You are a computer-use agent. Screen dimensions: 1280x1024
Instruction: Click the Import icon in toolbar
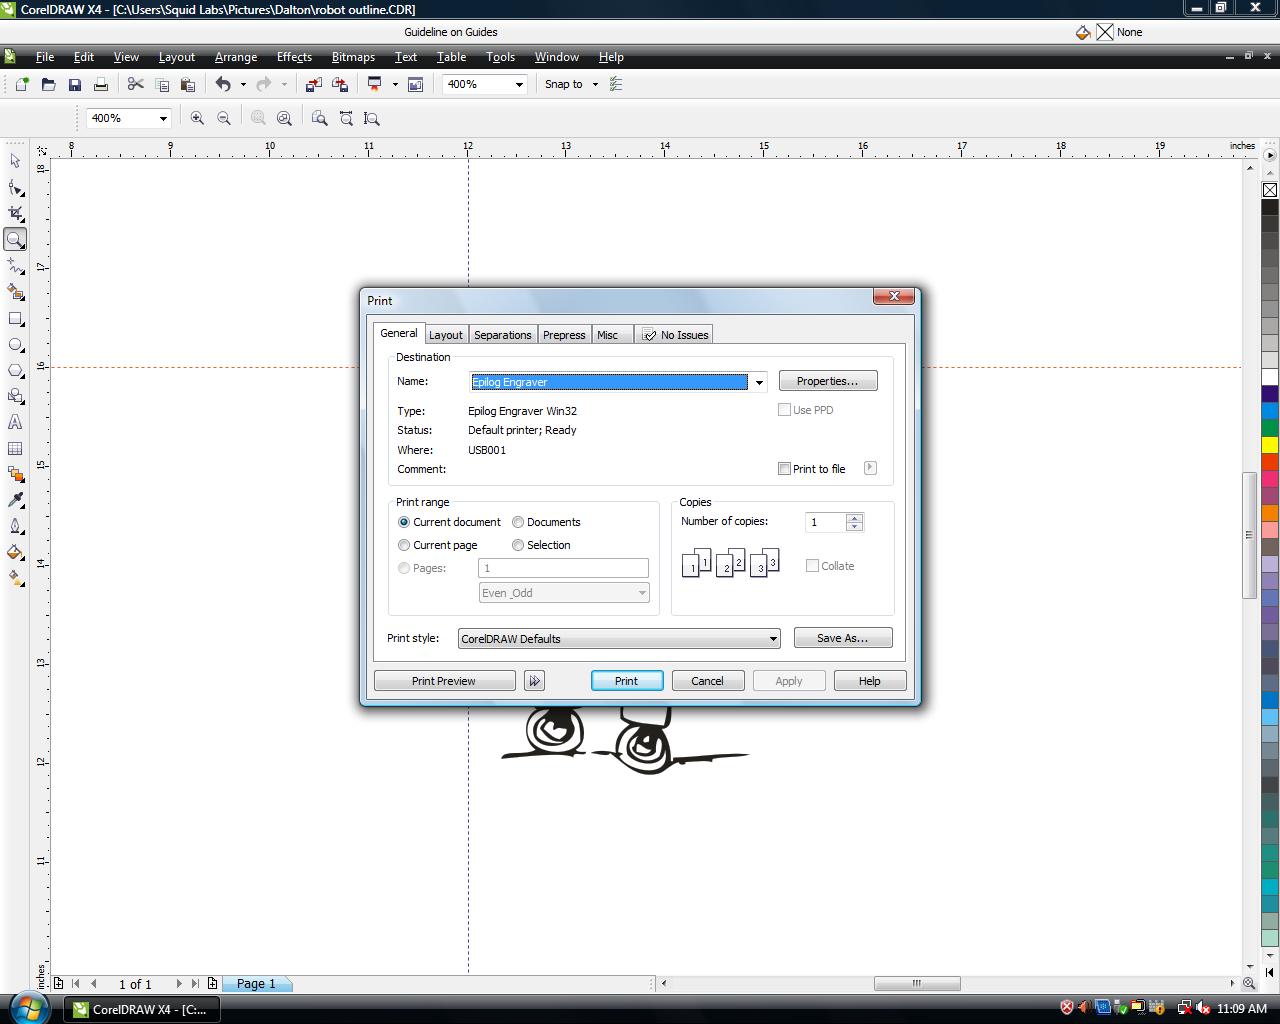pyautogui.click(x=313, y=85)
